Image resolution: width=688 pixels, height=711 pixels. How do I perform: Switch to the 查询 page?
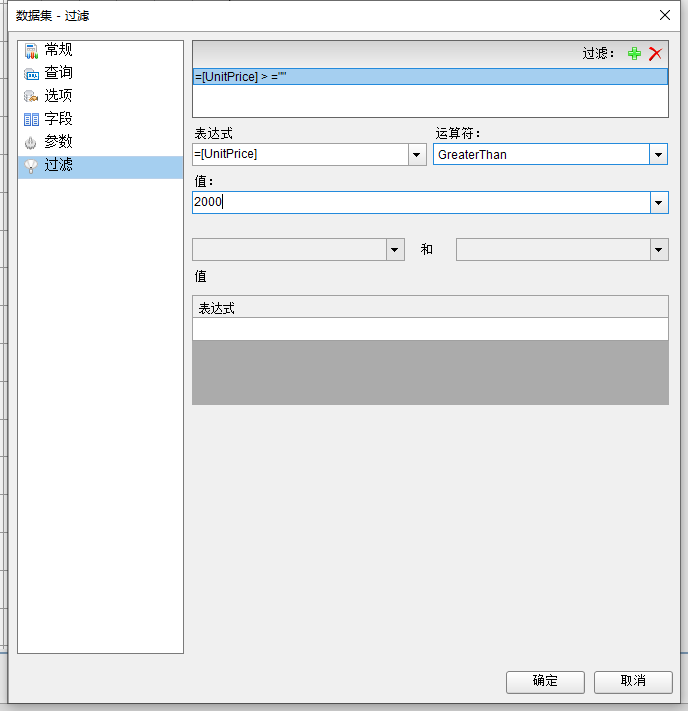pos(58,73)
